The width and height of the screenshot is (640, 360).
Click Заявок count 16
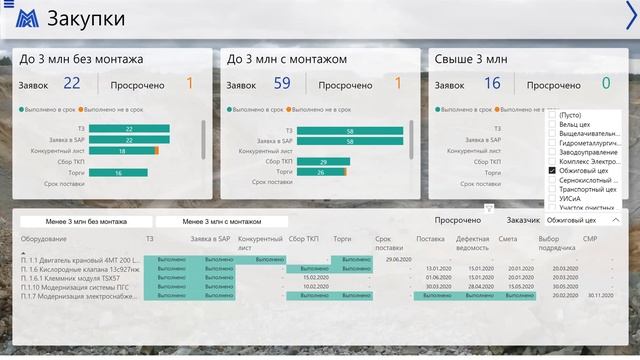(492, 83)
